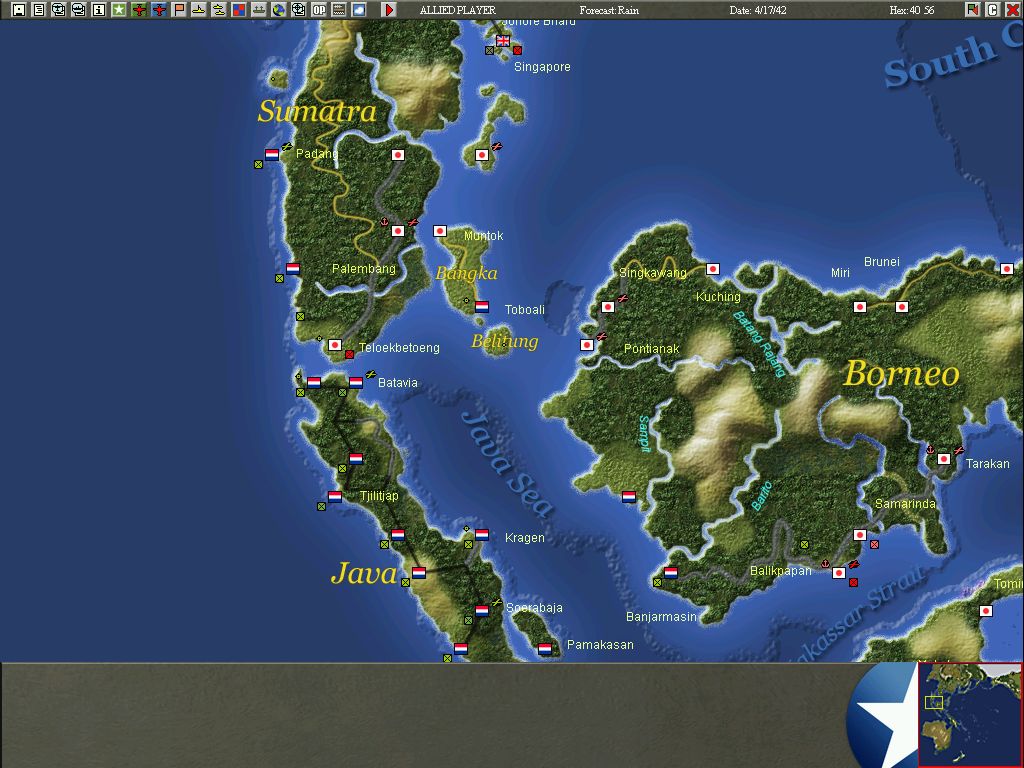Open the intelligence info 'i' icon

click(99, 9)
